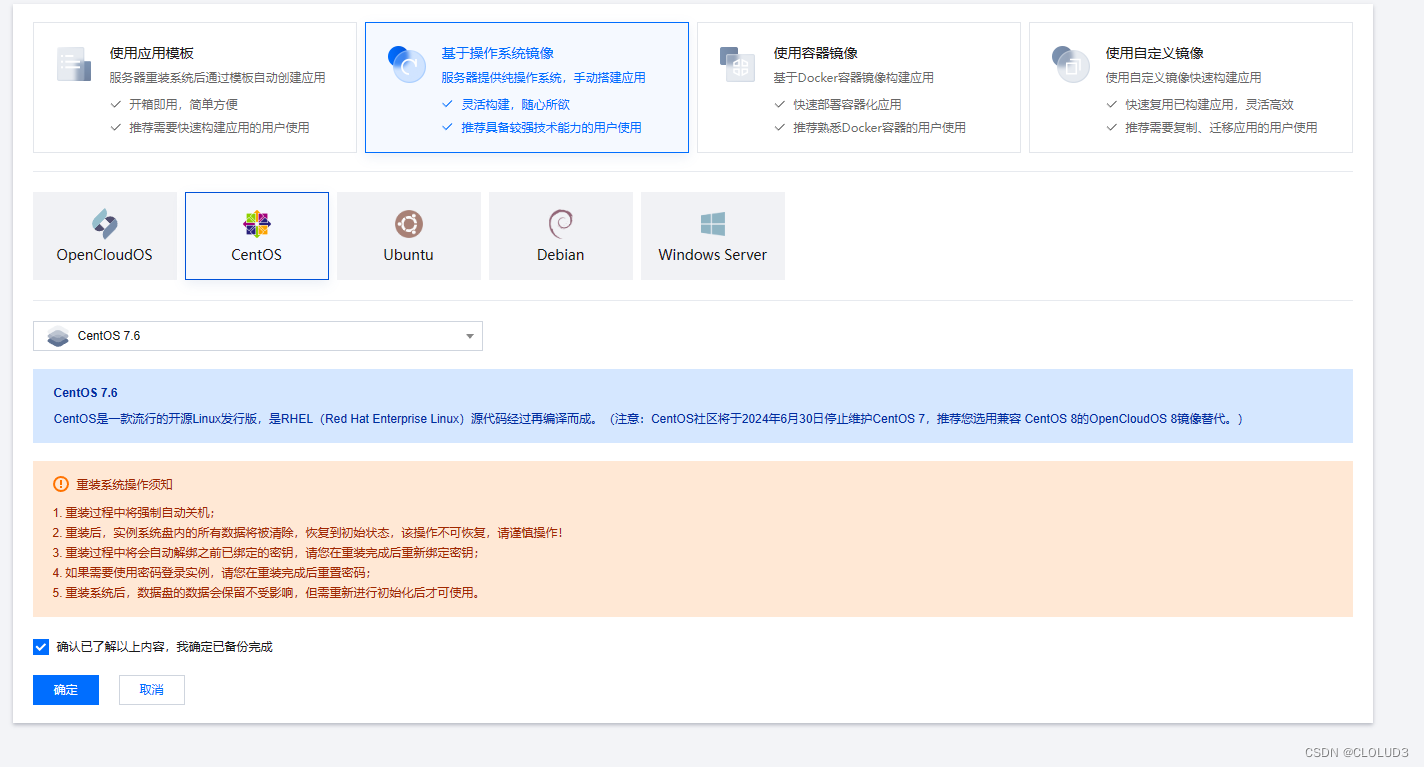The image size is (1424, 767).
Task: Click the notice line 4 about resetting password
Action: 212,573
